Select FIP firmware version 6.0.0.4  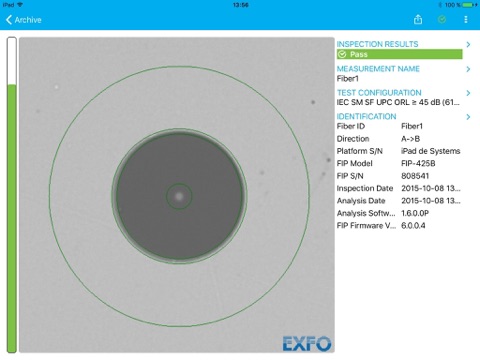point(413,226)
